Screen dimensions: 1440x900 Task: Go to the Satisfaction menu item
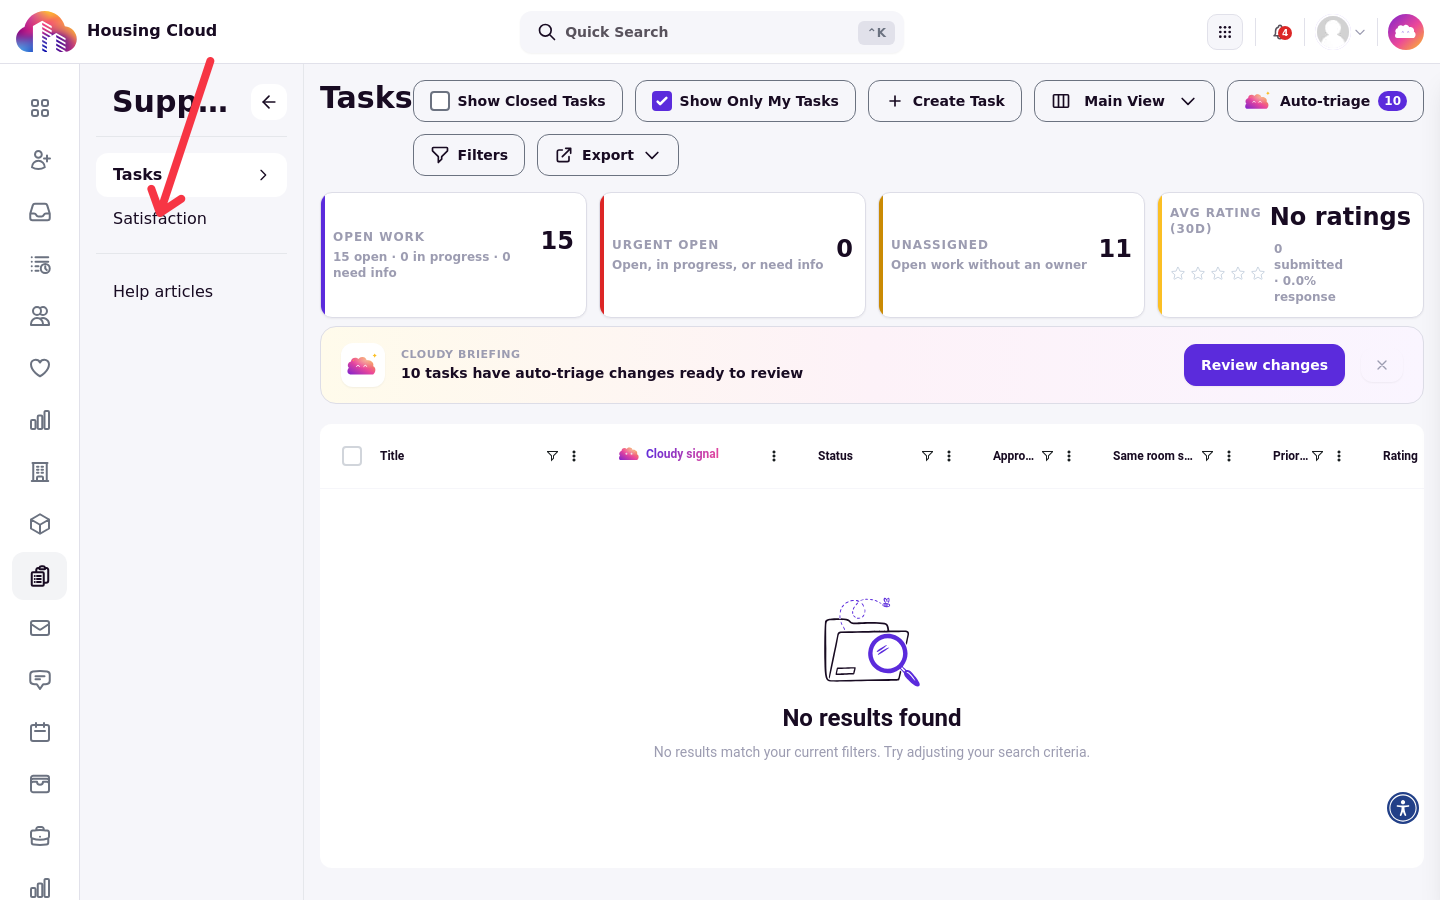tap(160, 218)
